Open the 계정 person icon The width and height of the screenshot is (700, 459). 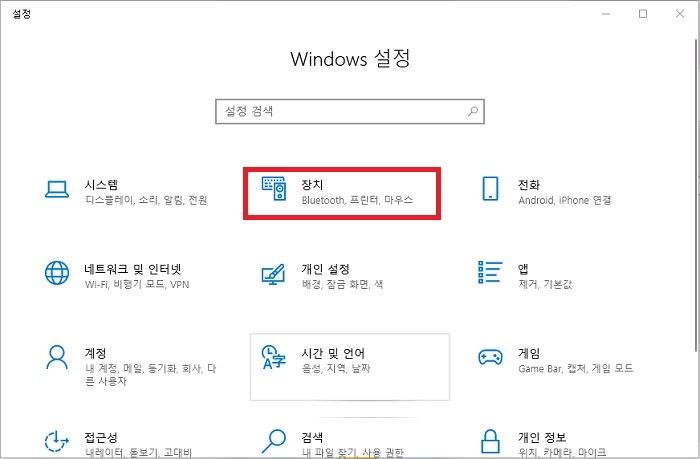pos(57,357)
